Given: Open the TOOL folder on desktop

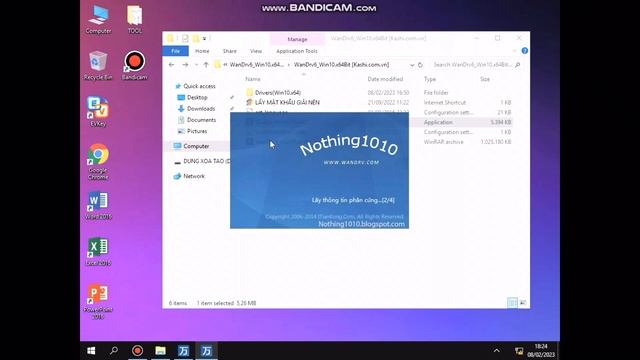Looking at the screenshot, I should [135, 19].
